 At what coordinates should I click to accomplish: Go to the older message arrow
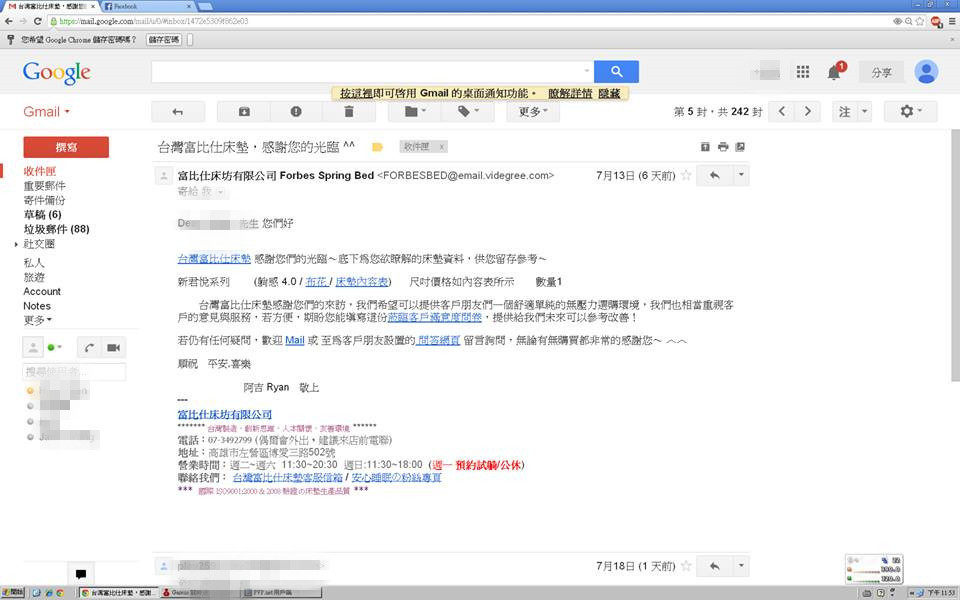(x=808, y=111)
